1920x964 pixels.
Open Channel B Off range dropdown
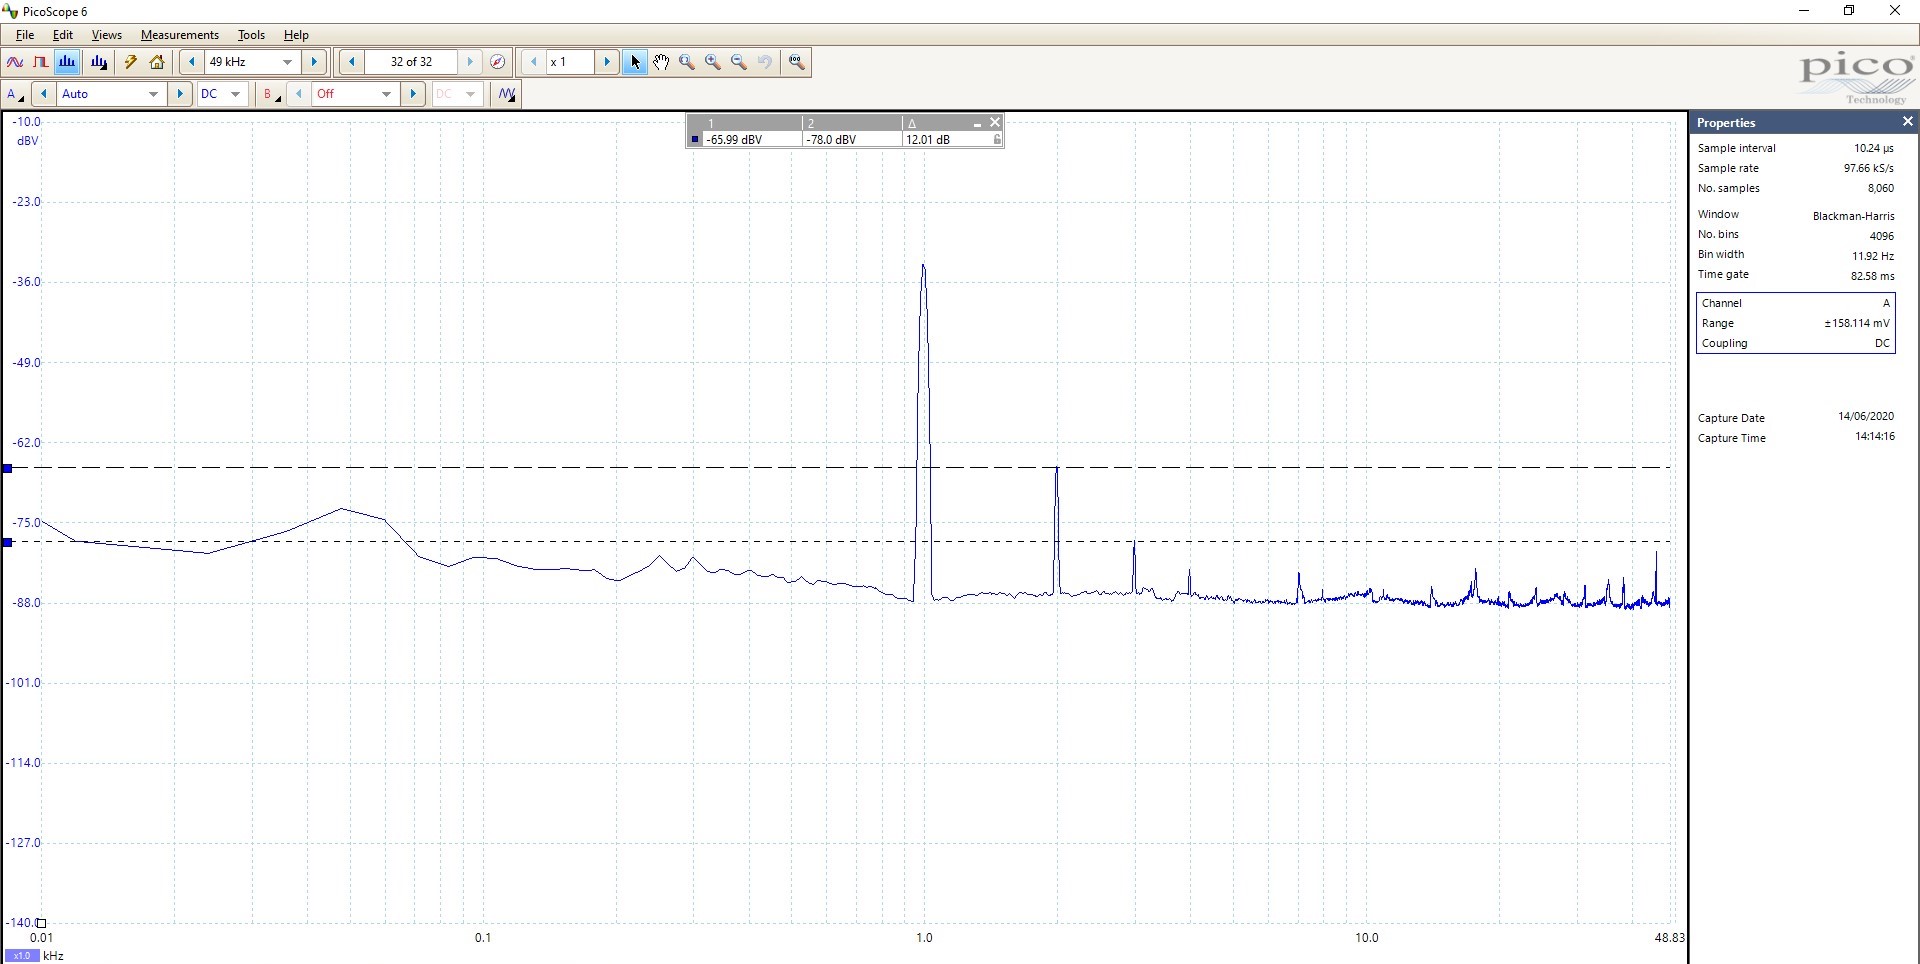click(x=387, y=94)
